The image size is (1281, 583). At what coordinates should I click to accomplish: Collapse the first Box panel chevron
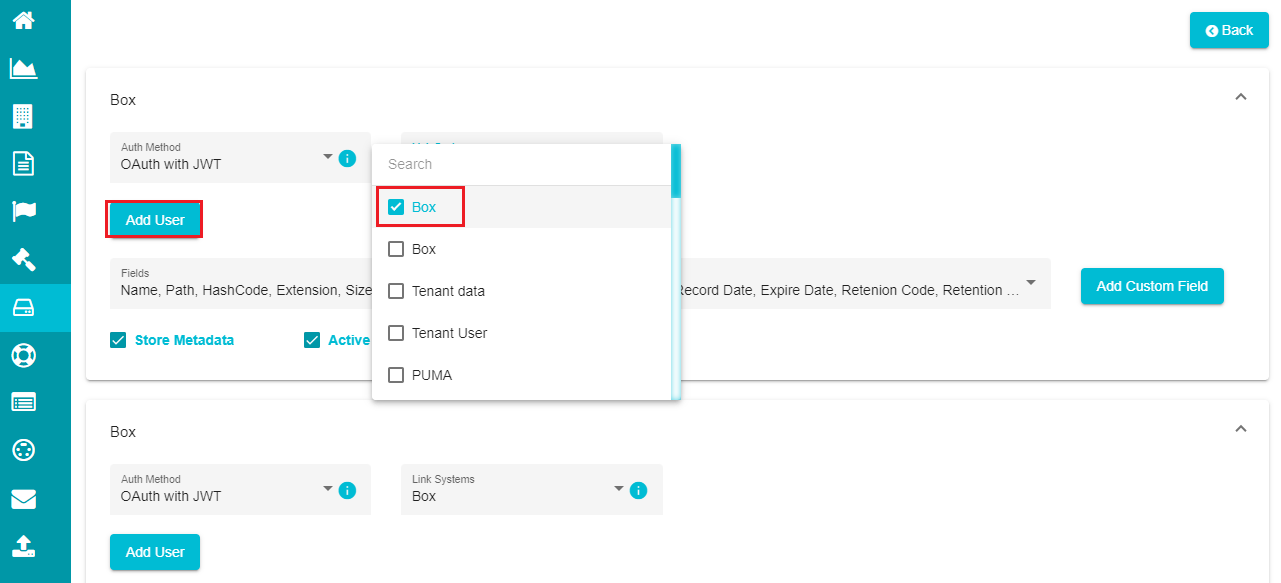click(x=1241, y=97)
